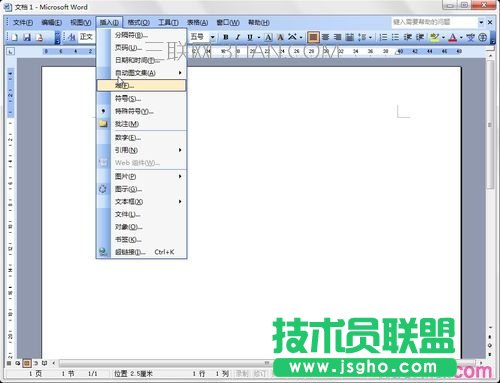500x383 pixels.
Task: Open the 窗口(W) menu
Action: tap(228, 22)
